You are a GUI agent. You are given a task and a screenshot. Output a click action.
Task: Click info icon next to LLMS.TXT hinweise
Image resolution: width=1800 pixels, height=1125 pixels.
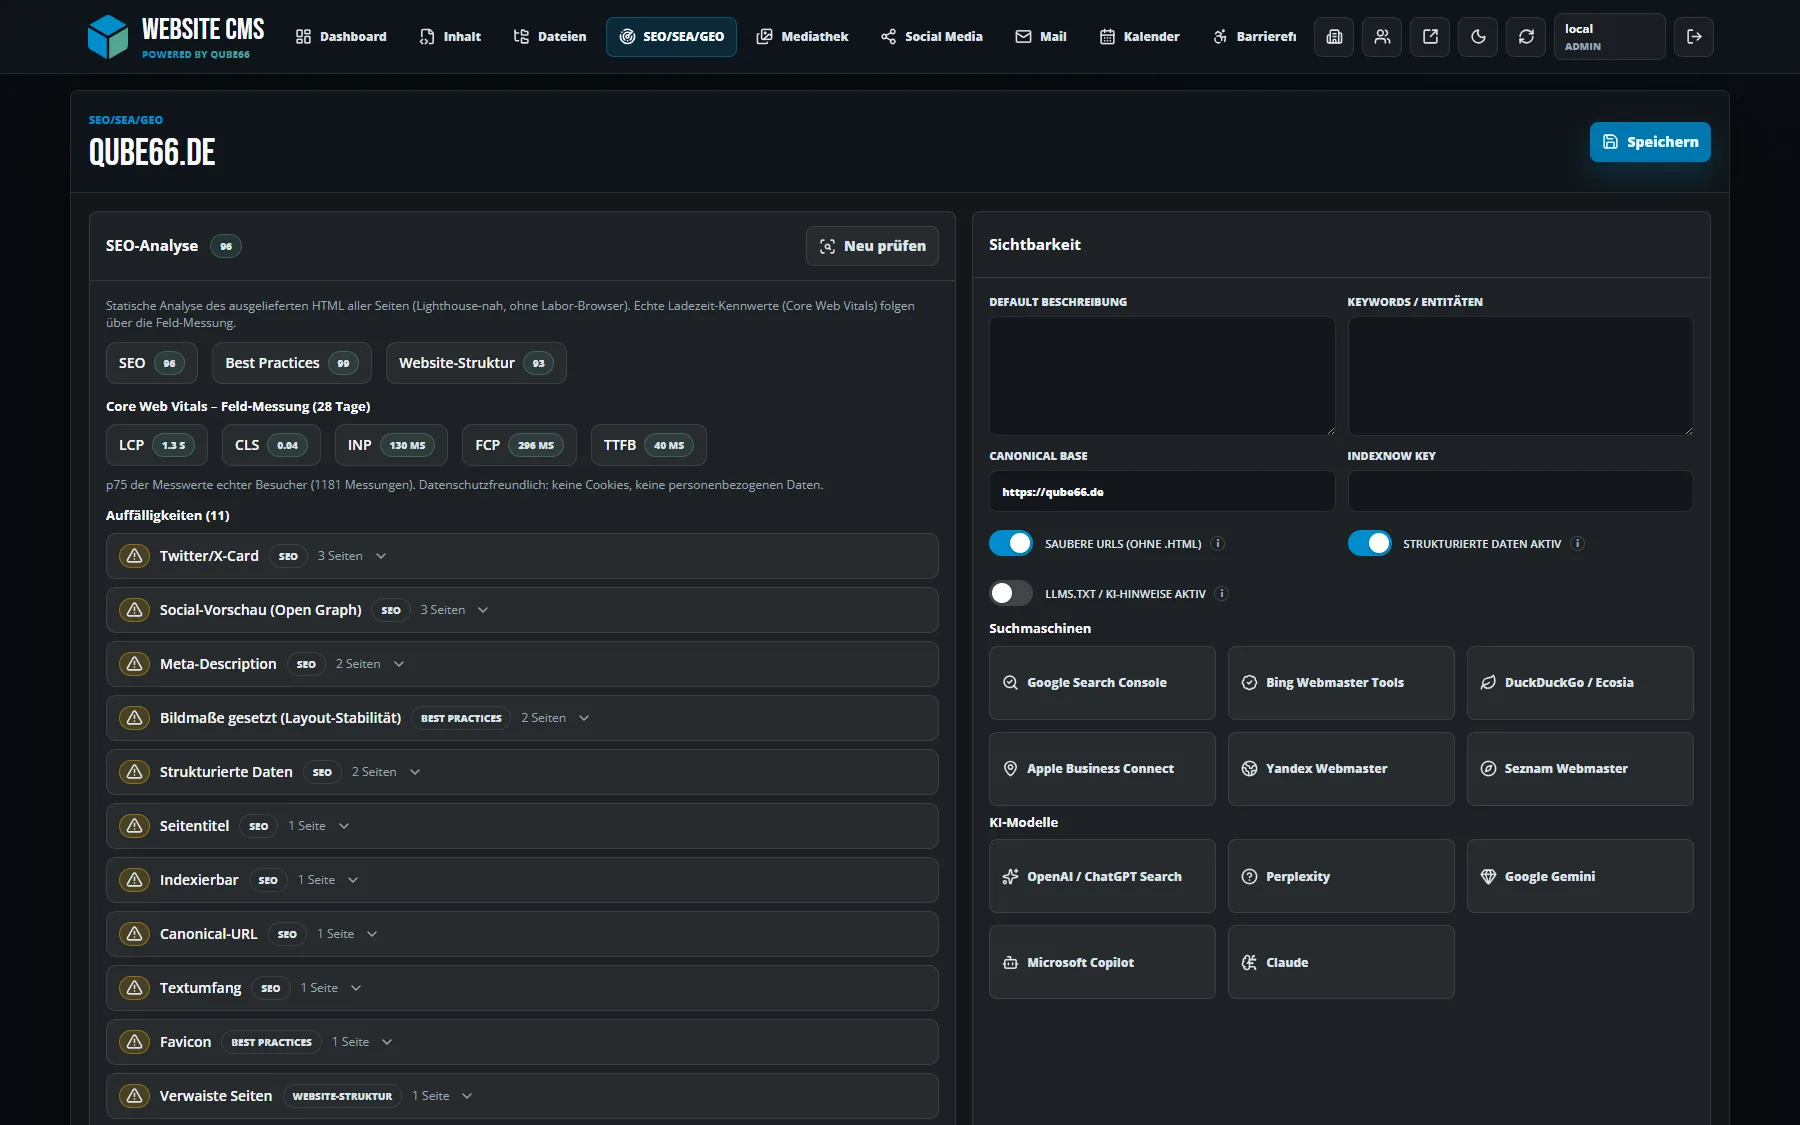(x=1222, y=594)
